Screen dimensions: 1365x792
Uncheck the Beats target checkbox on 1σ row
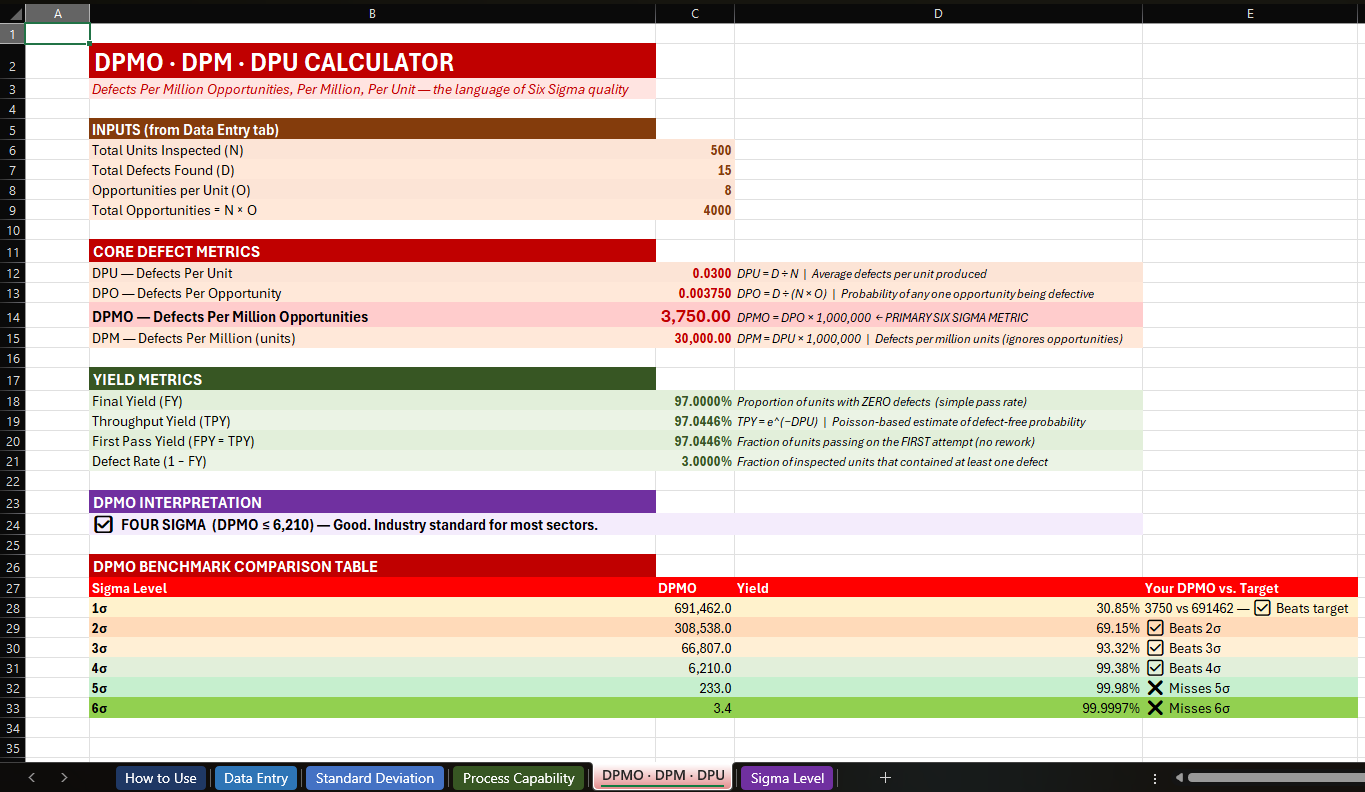[x=1261, y=608]
